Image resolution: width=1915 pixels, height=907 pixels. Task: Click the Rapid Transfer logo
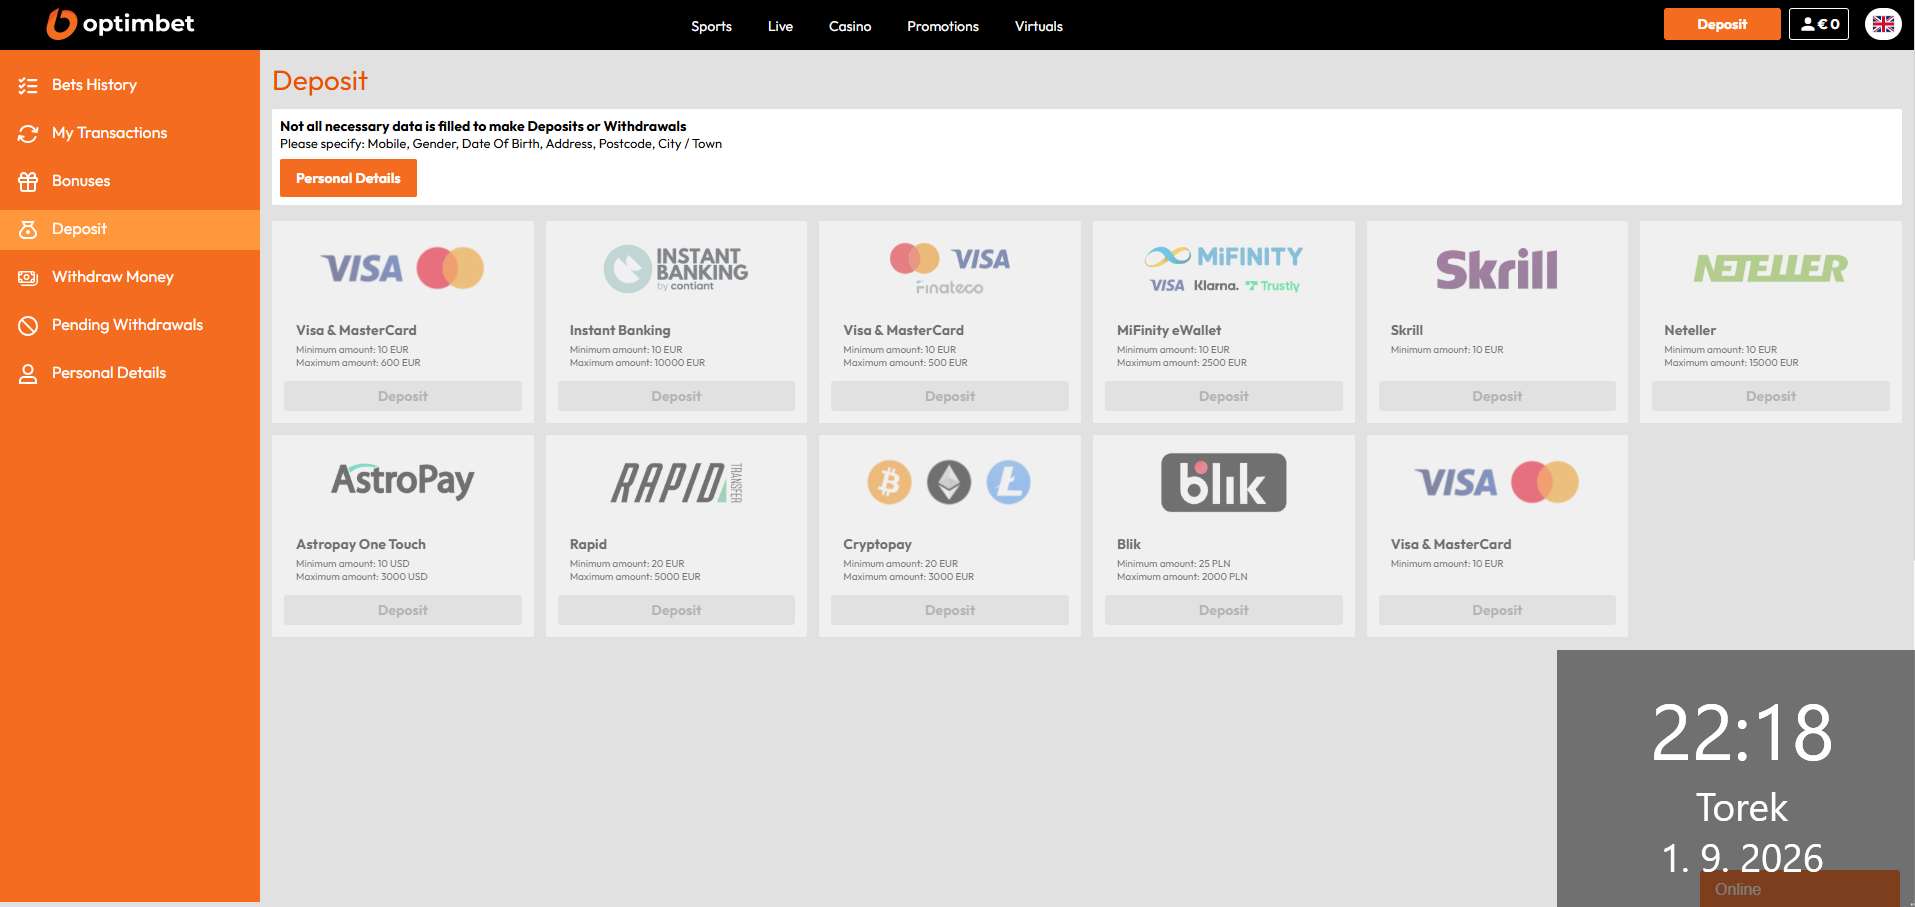coord(676,483)
